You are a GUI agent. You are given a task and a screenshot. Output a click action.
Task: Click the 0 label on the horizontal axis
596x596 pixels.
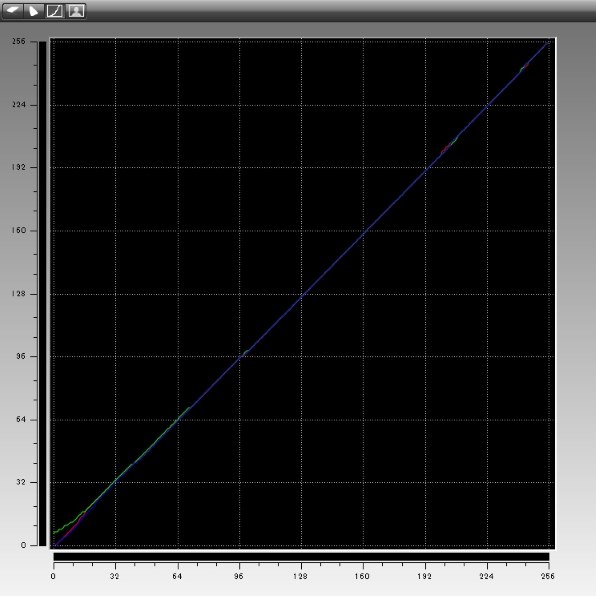tap(53, 576)
